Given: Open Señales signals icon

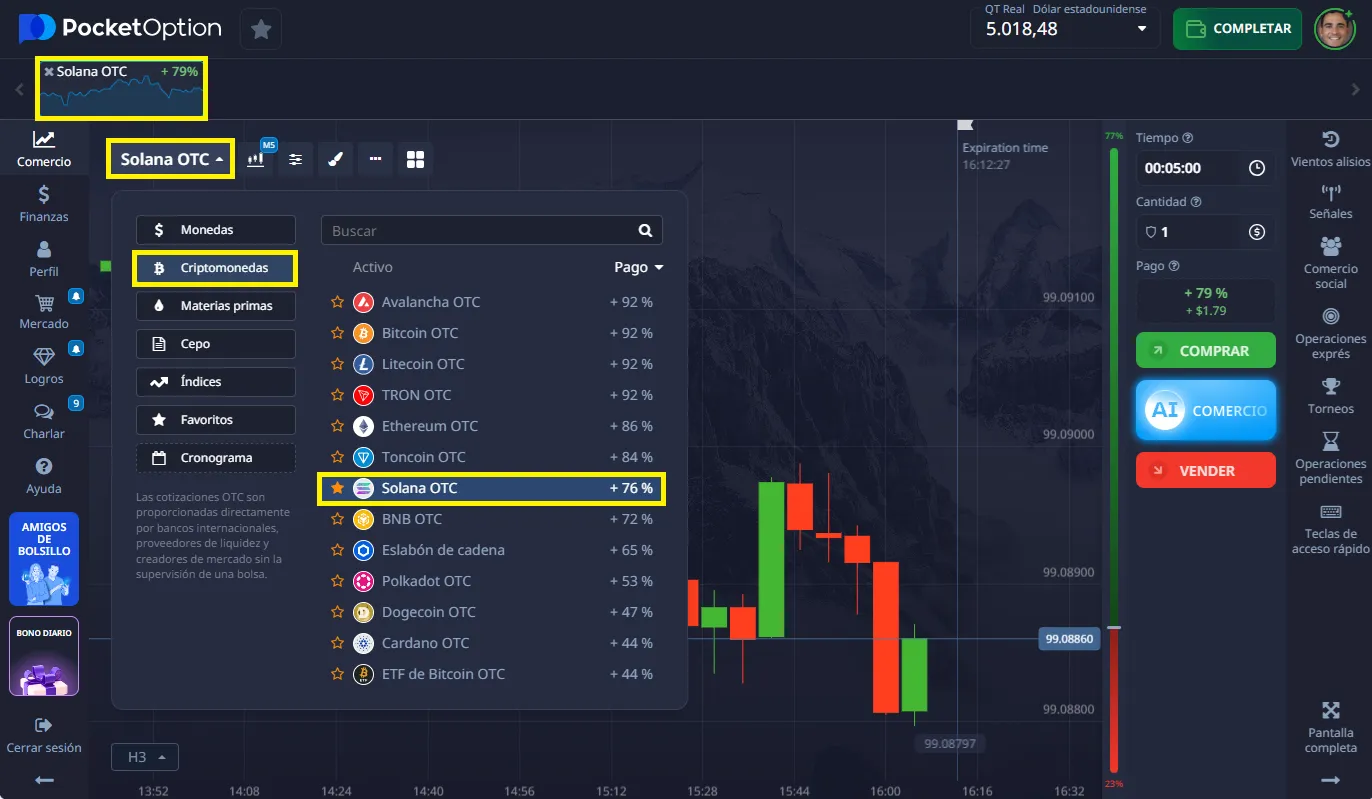Looking at the screenshot, I should click(1330, 192).
